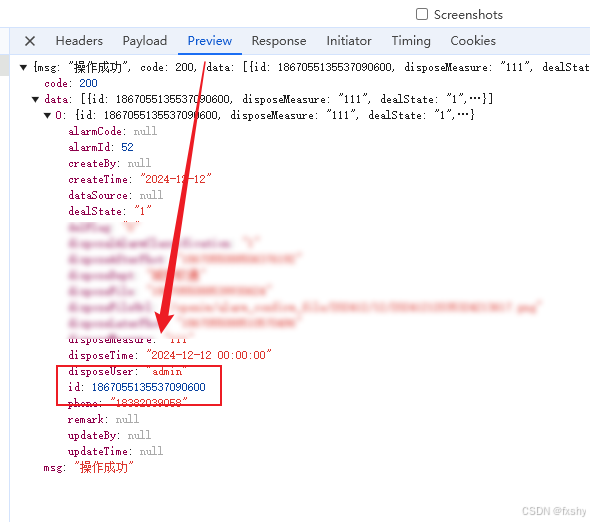Select the disposeUser admin line
The image size is (590, 522).
click(x=127, y=371)
